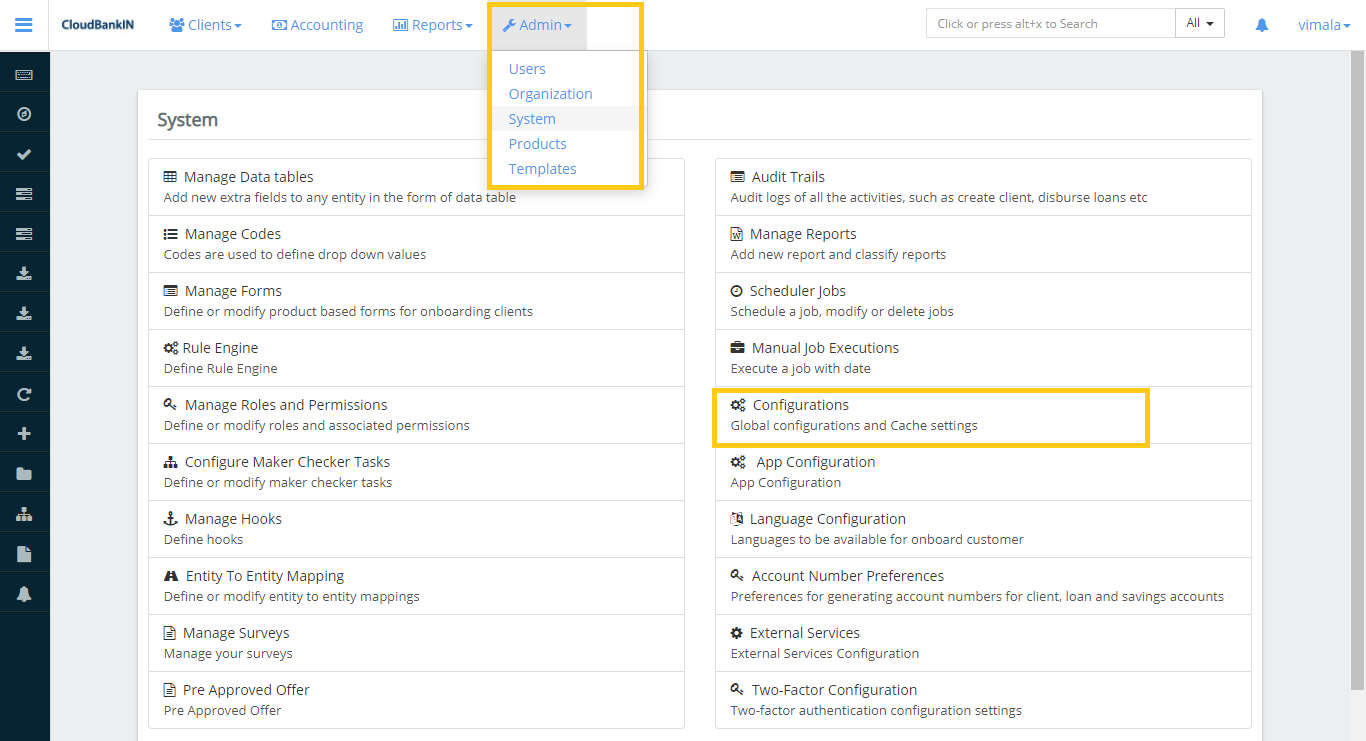
Task: Select the organization hierarchy icon in sidebar
Action: coord(24,511)
